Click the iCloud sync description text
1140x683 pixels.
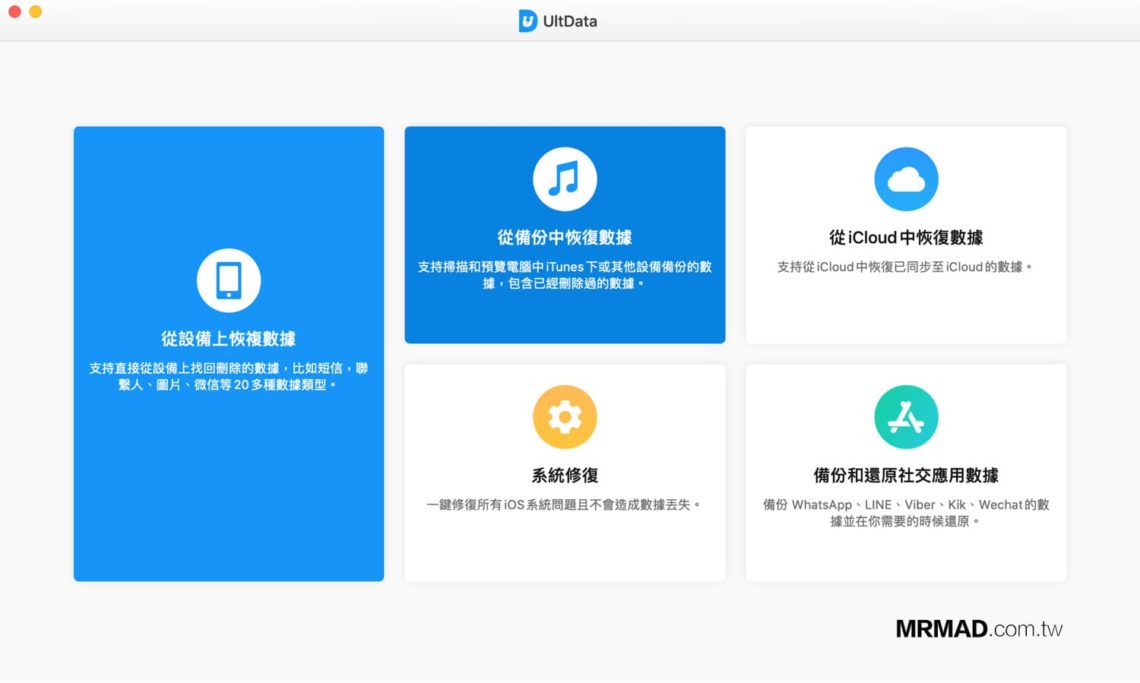pos(906,268)
